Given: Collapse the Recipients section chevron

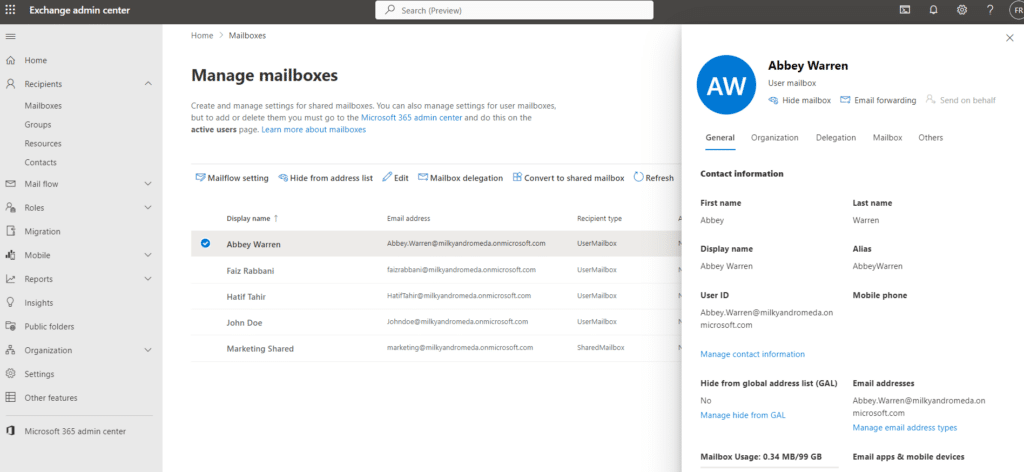Looking at the screenshot, I should [x=148, y=84].
